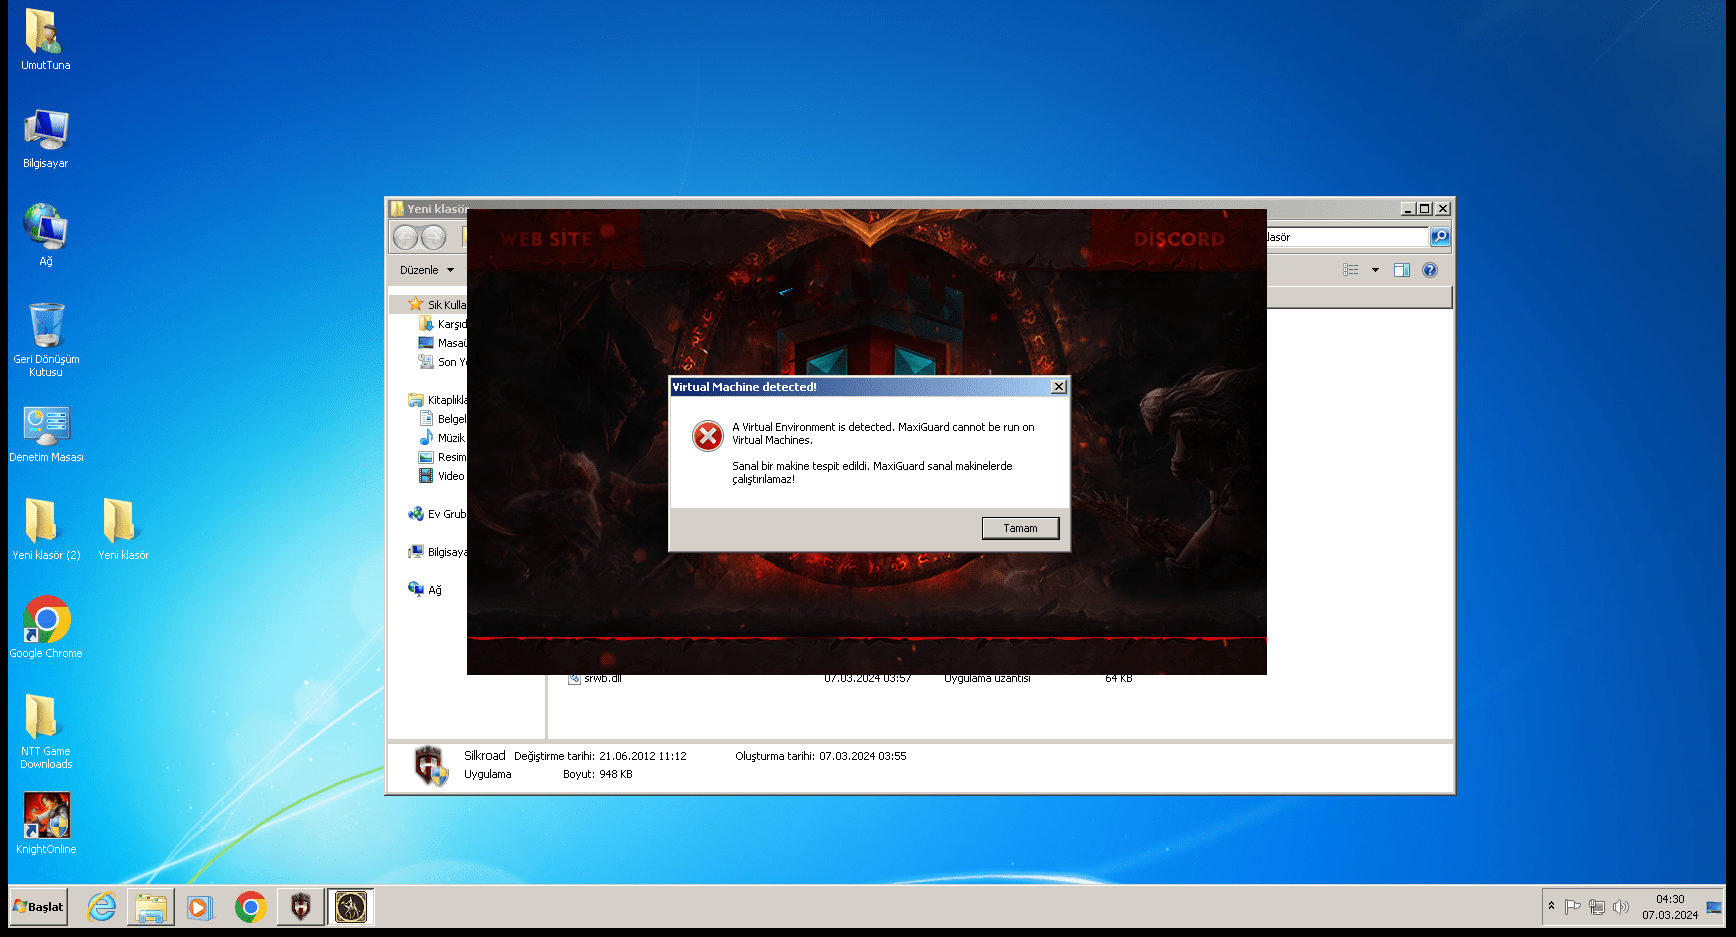Select Ağ in Explorer navigation pane
Image resolution: width=1736 pixels, height=937 pixels.
point(425,590)
